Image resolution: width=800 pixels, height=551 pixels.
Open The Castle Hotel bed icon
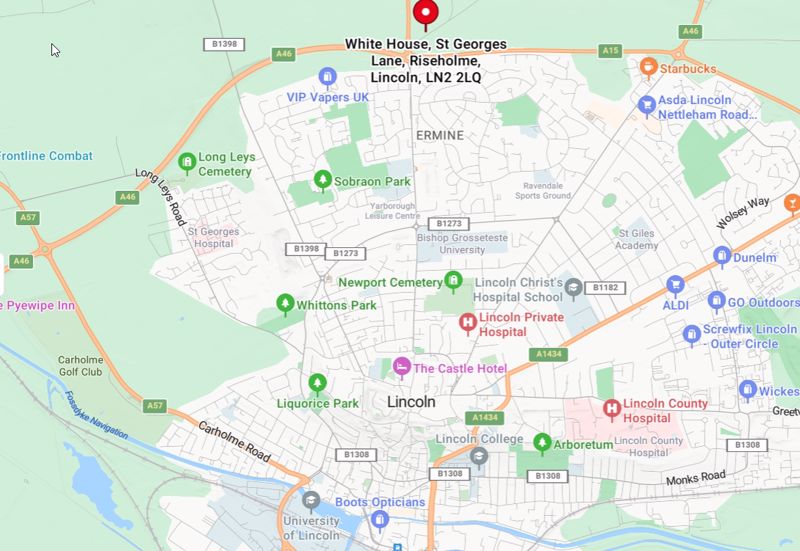(402, 368)
